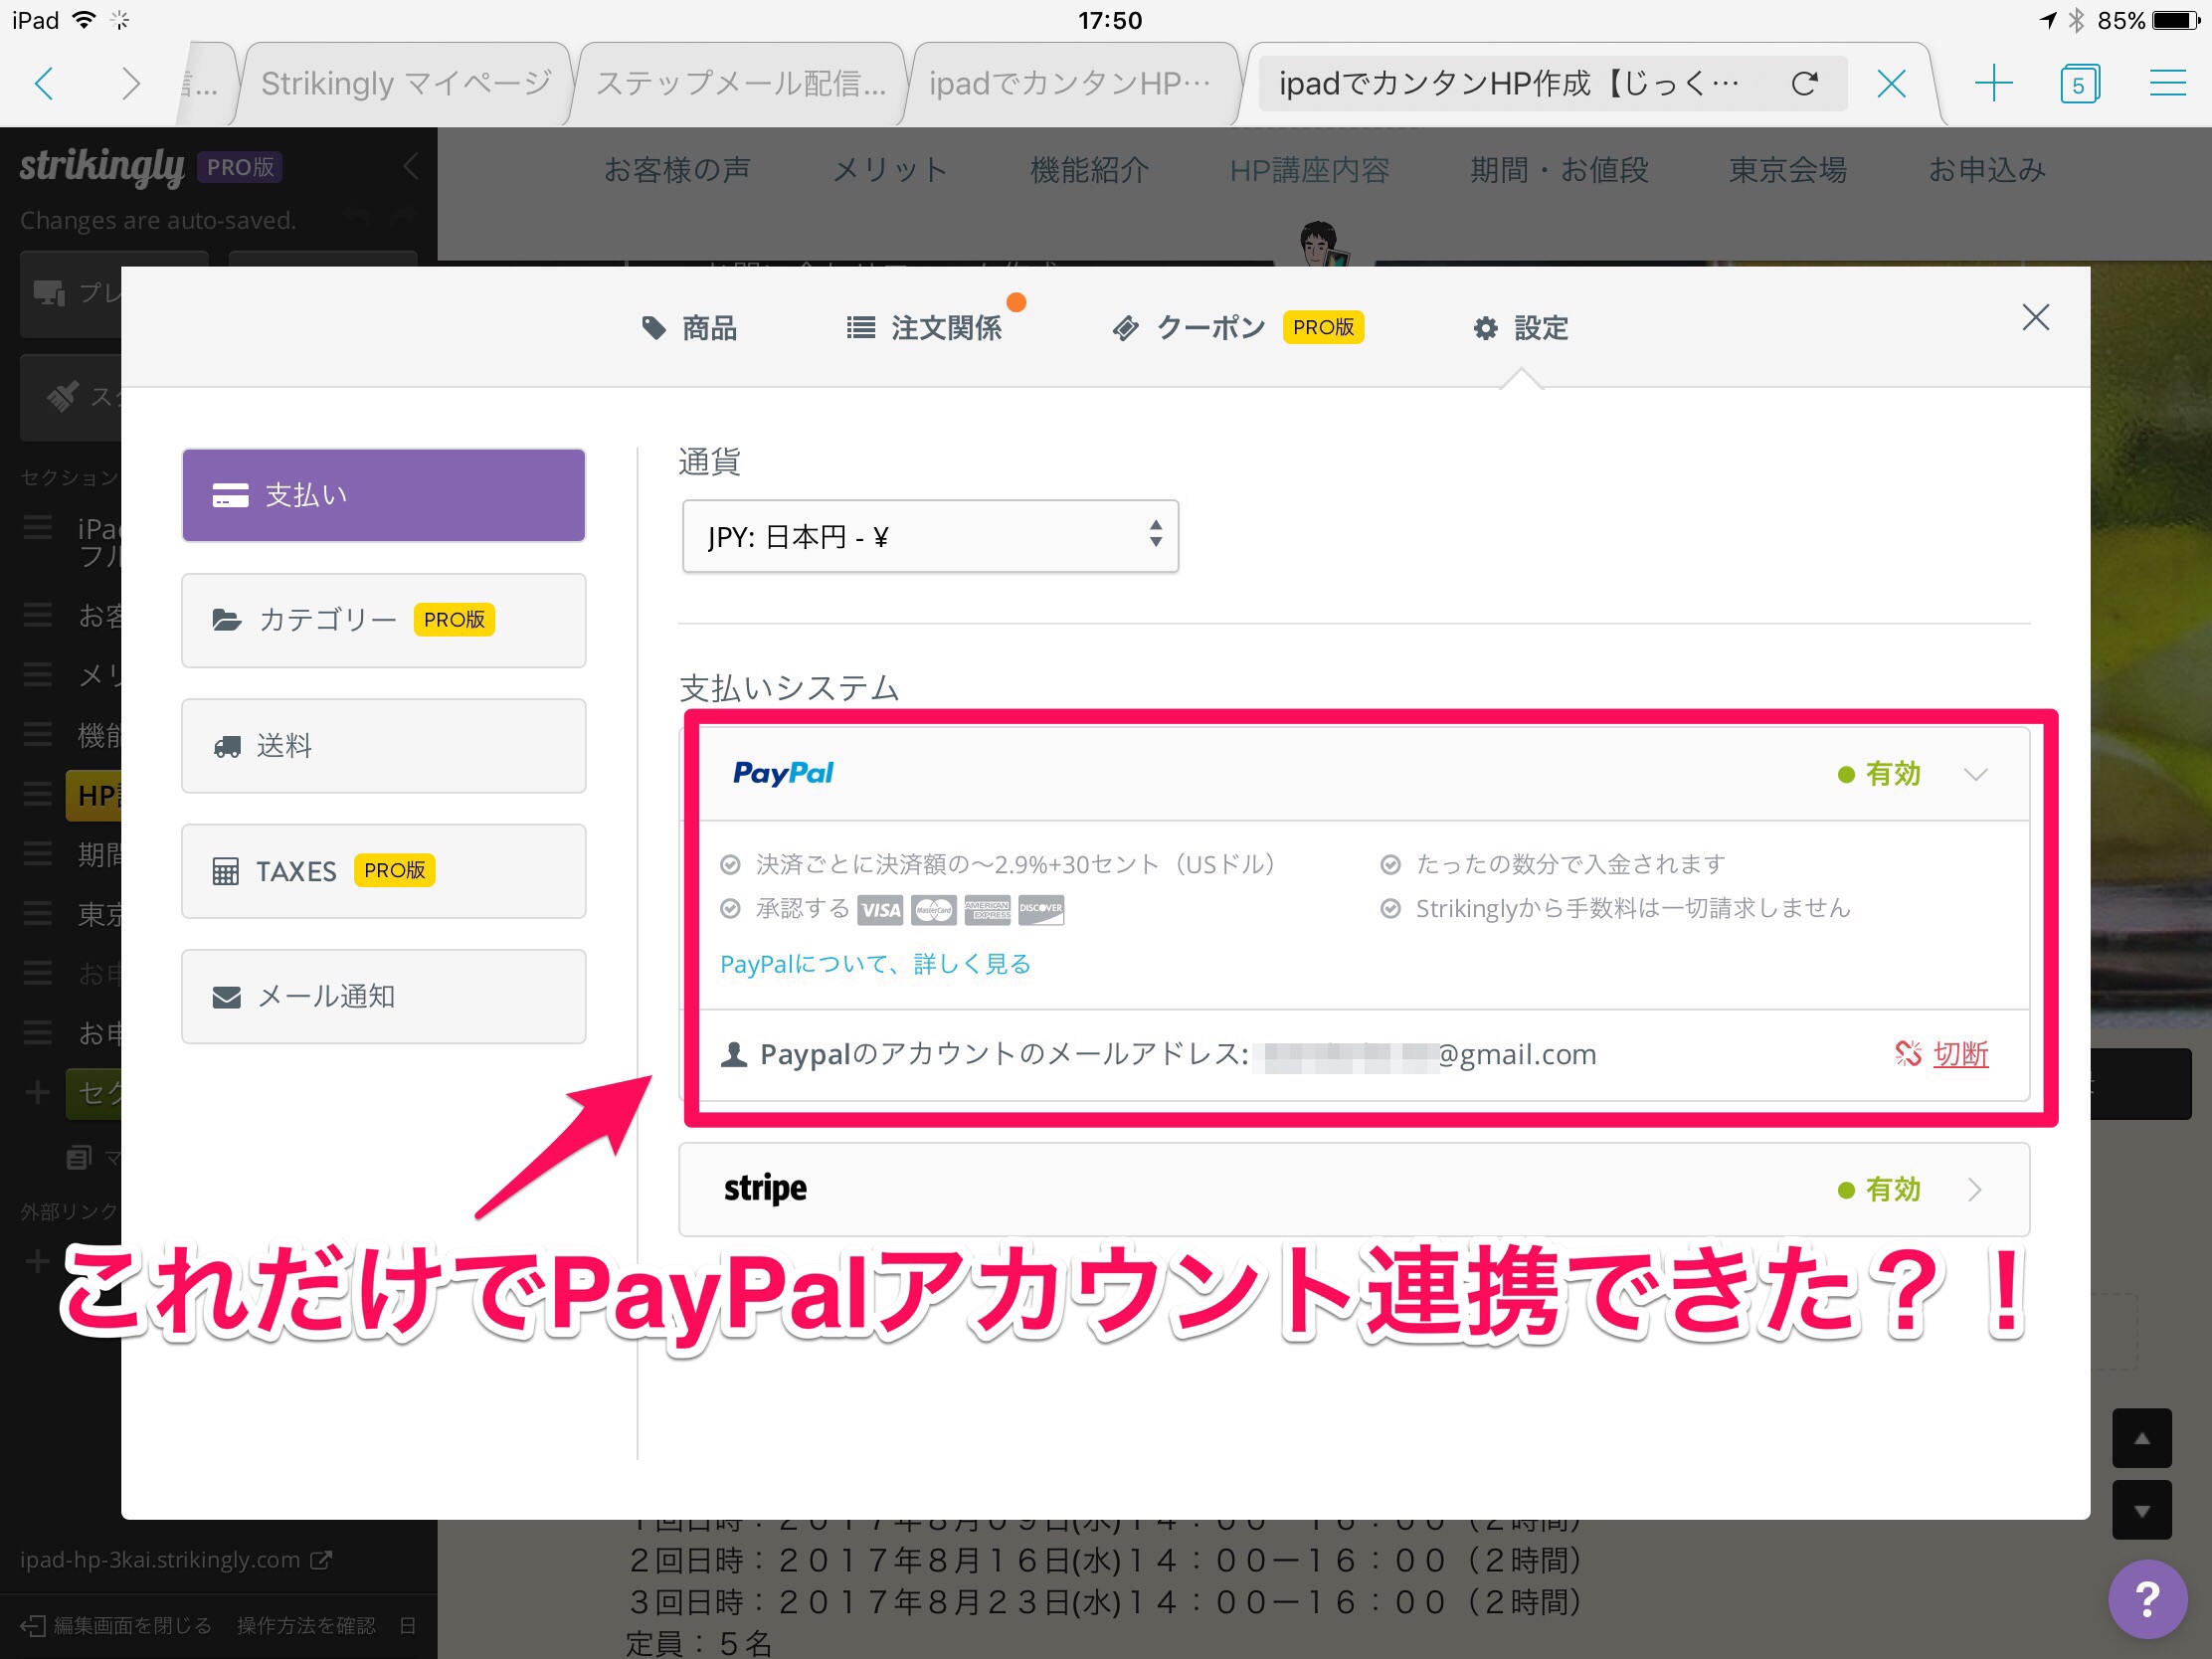The image size is (2212, 1659).
Task: Open the 送料 shipping side menu item
Action: coord(384,746)
